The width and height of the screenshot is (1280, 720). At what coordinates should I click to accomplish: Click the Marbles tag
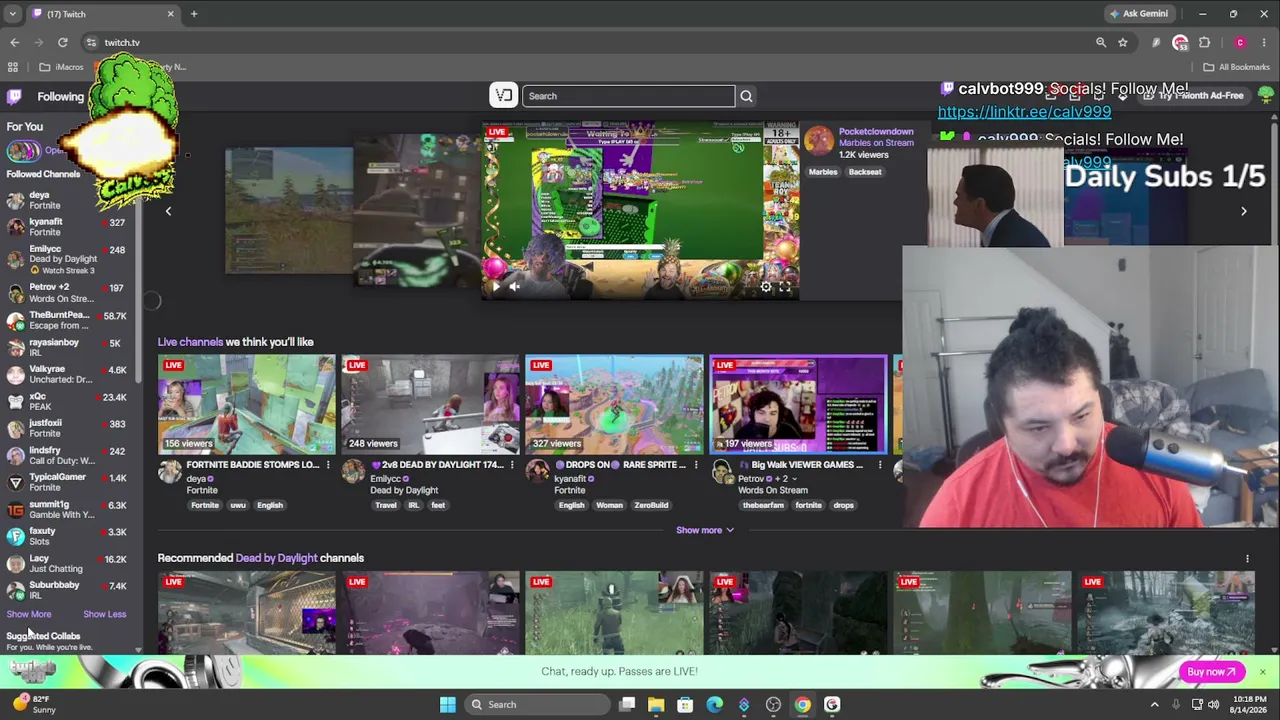[x=823, y=172]
